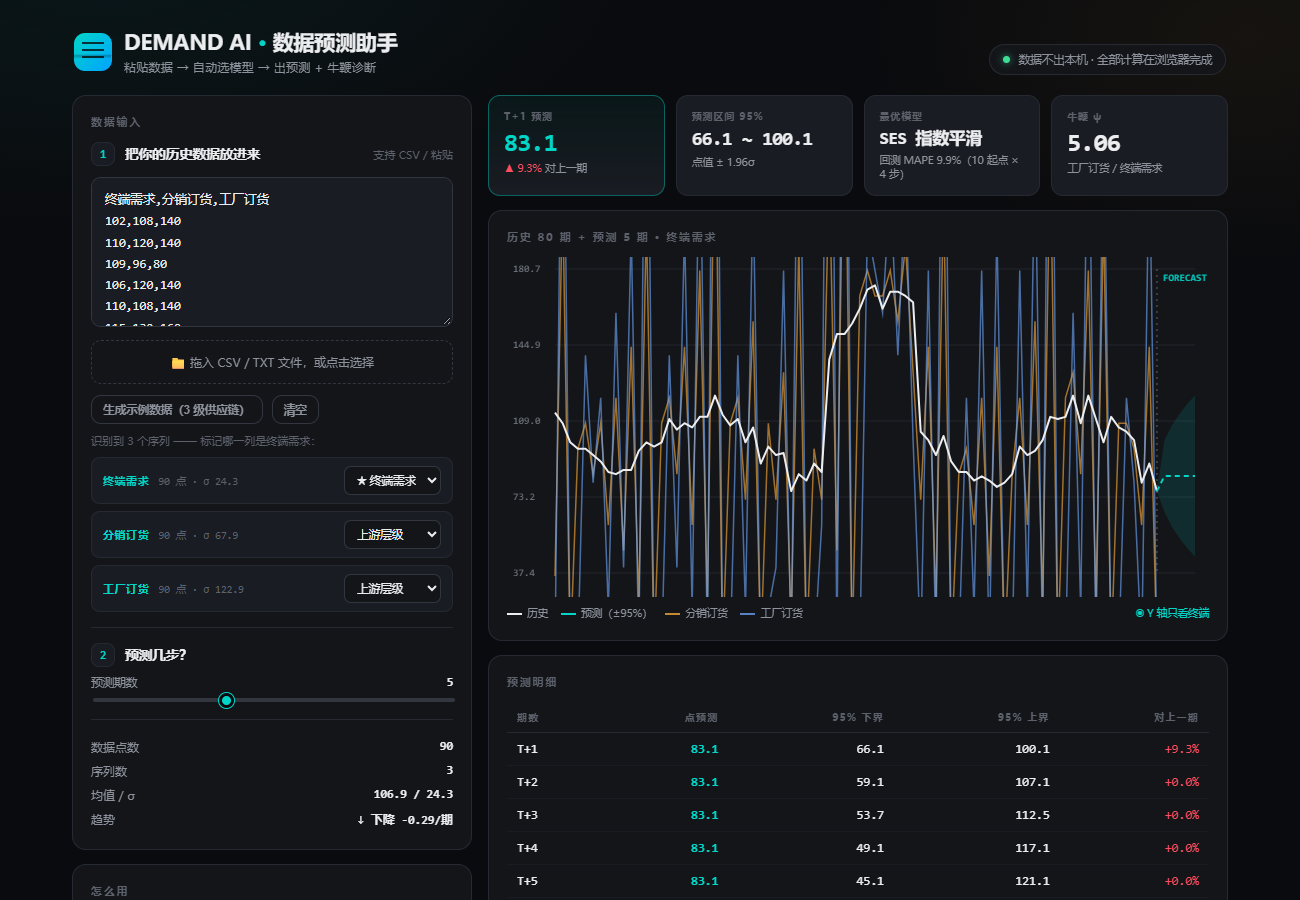This screenshot has height=900, width=1300.
Task: Click the 预测 (±95%) legend entry
Action: coord(604,613)
